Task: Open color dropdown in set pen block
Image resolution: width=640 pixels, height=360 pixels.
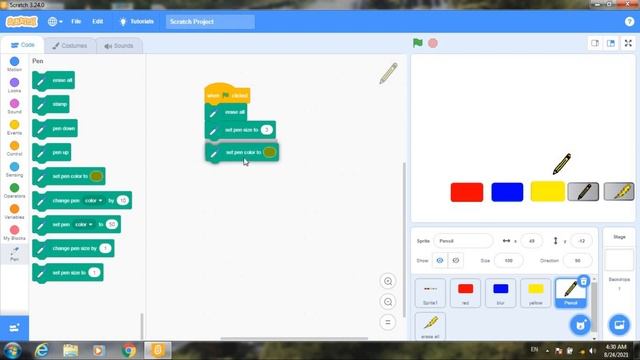Action: [x=84, y=224]
